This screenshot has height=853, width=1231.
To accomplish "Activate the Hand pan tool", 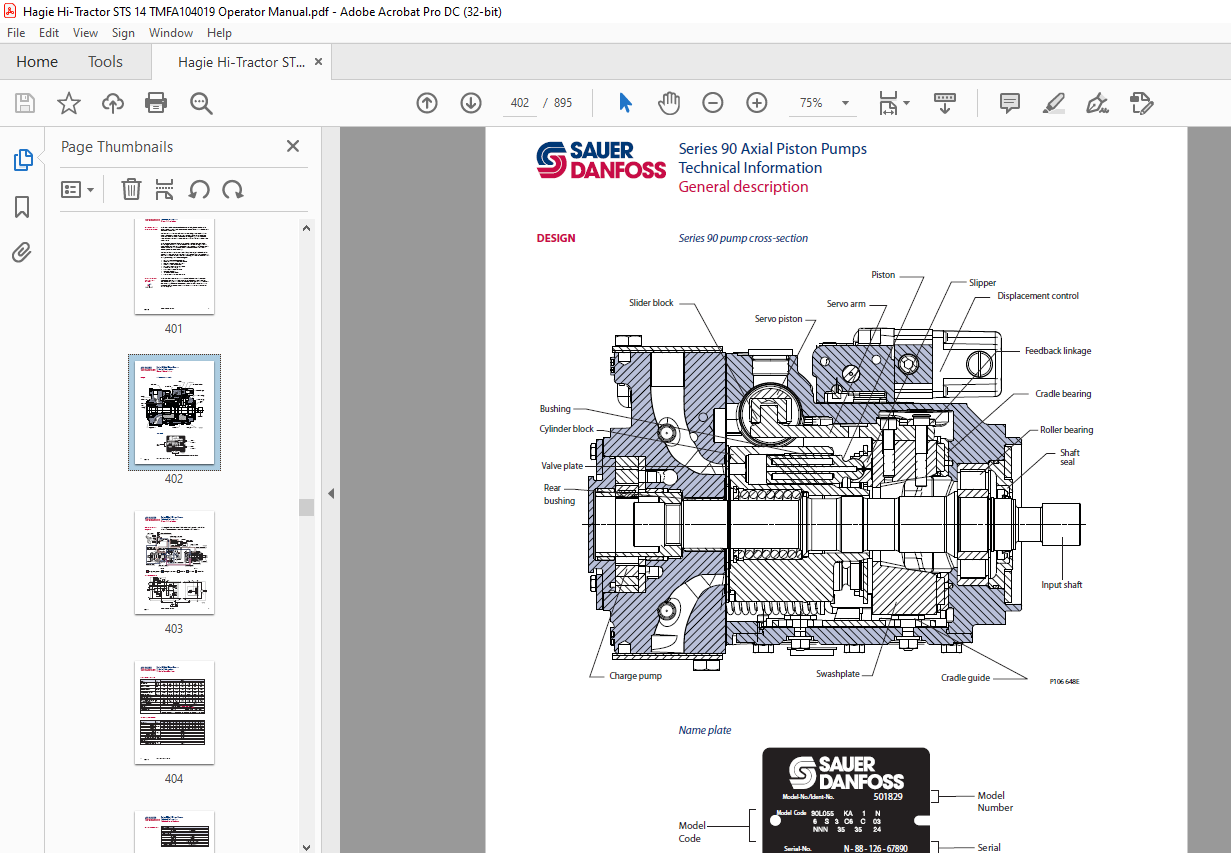I will 669,103.
